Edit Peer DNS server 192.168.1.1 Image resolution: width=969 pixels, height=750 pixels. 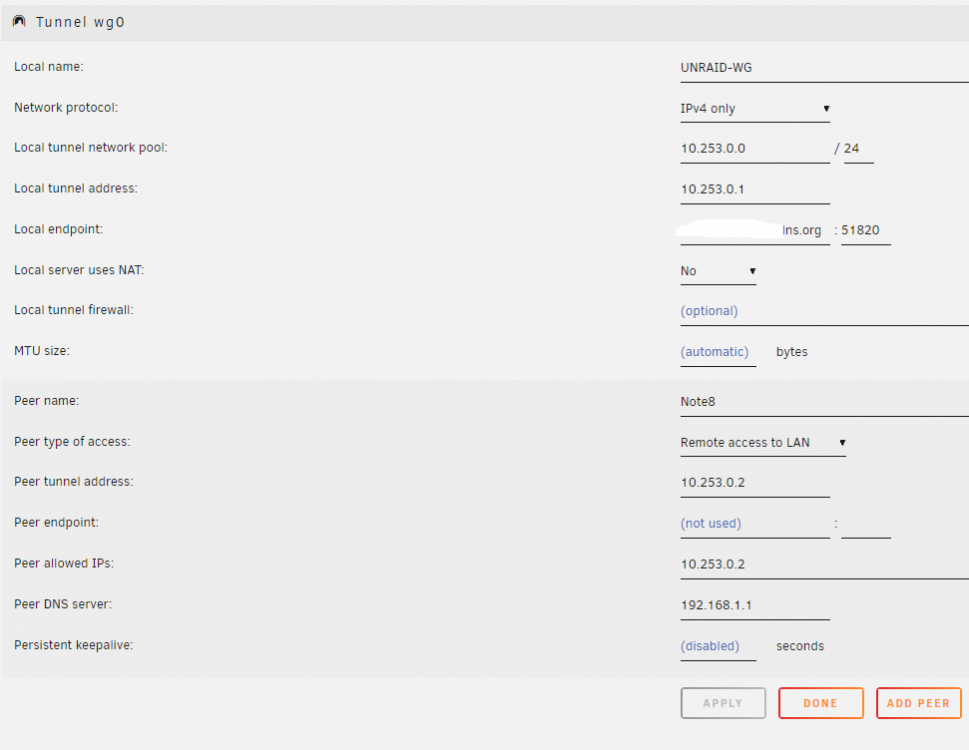tap(755, 605)
